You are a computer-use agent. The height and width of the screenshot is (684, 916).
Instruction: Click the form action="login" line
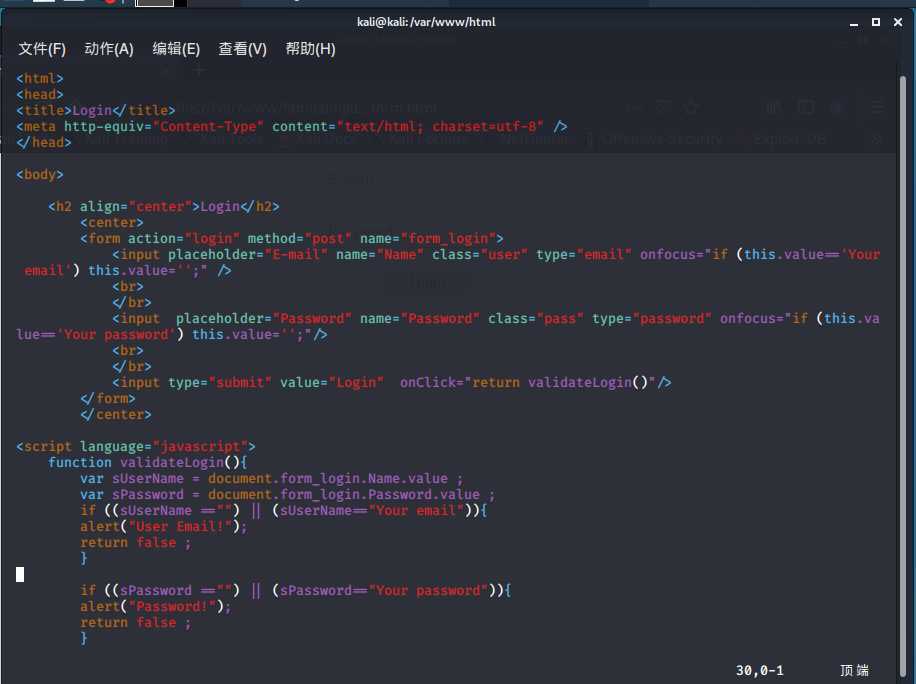click(x=292, y=238)
